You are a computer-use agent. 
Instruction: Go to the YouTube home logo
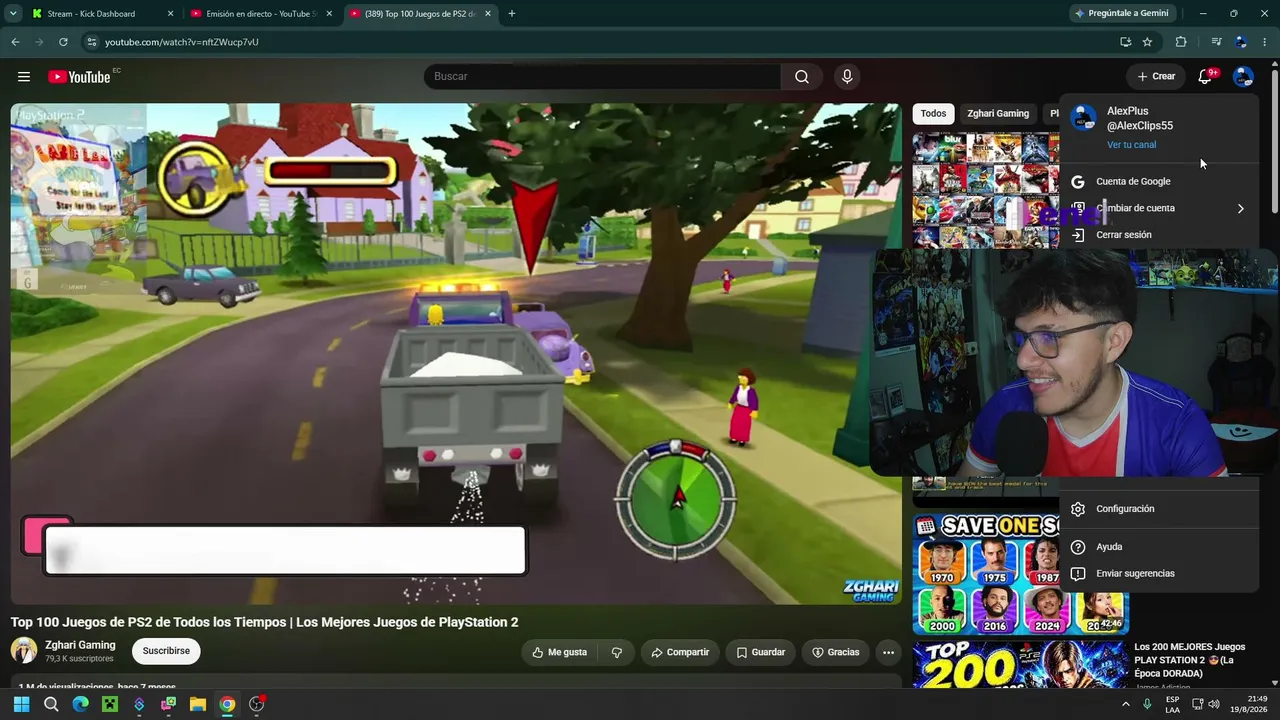tap(79, 77)
